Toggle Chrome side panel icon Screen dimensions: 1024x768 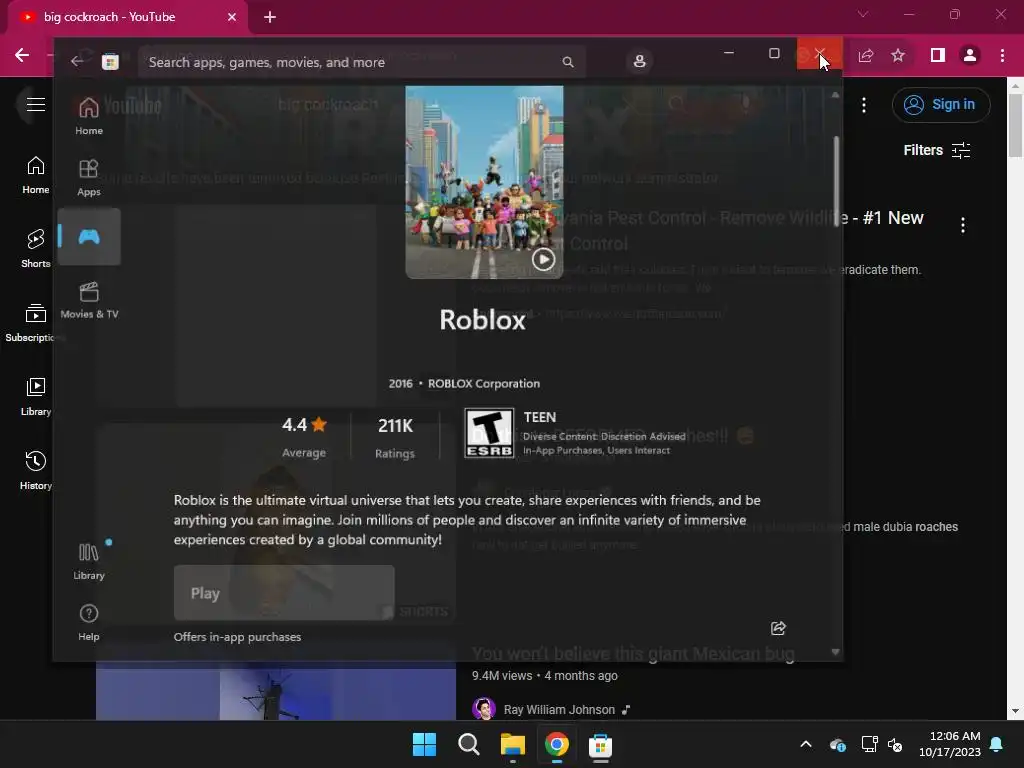pos(938,56)
